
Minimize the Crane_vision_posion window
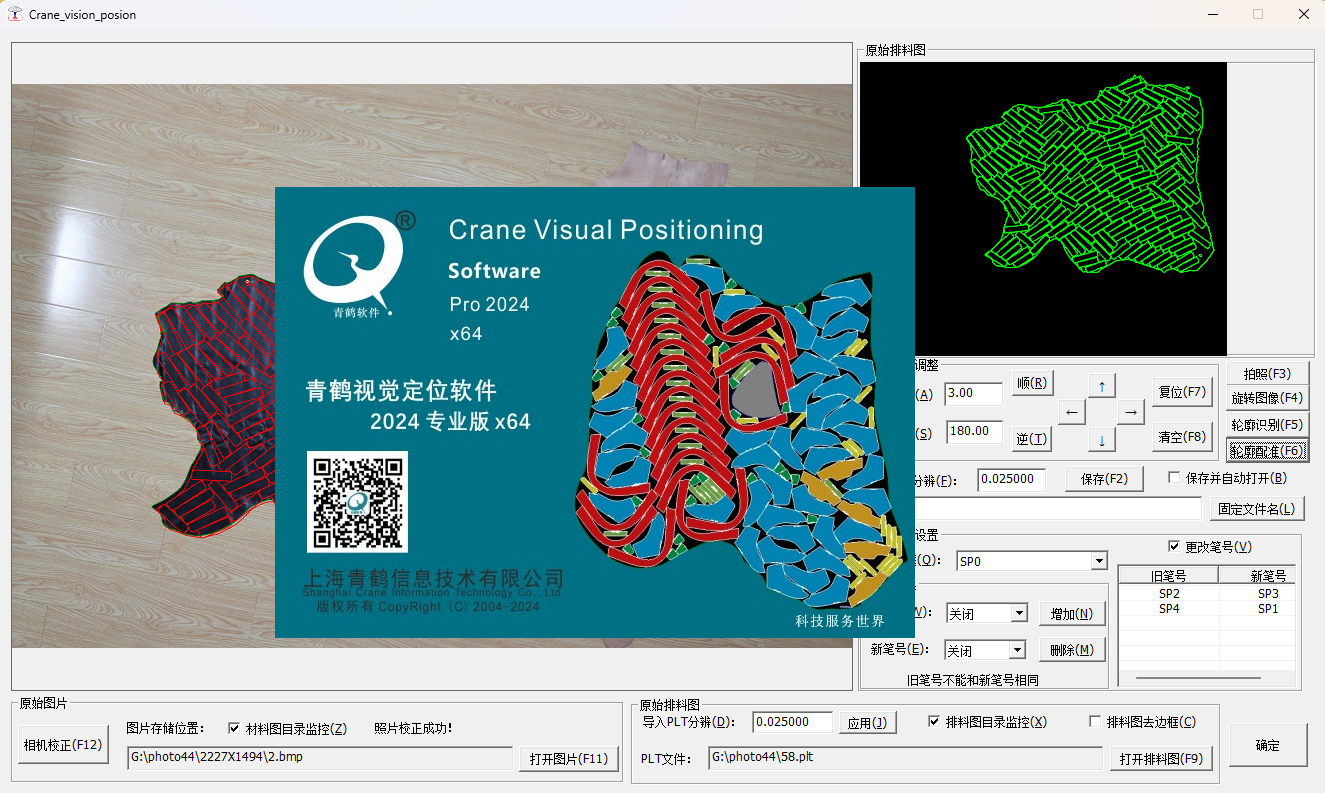tap(1213, 14)
